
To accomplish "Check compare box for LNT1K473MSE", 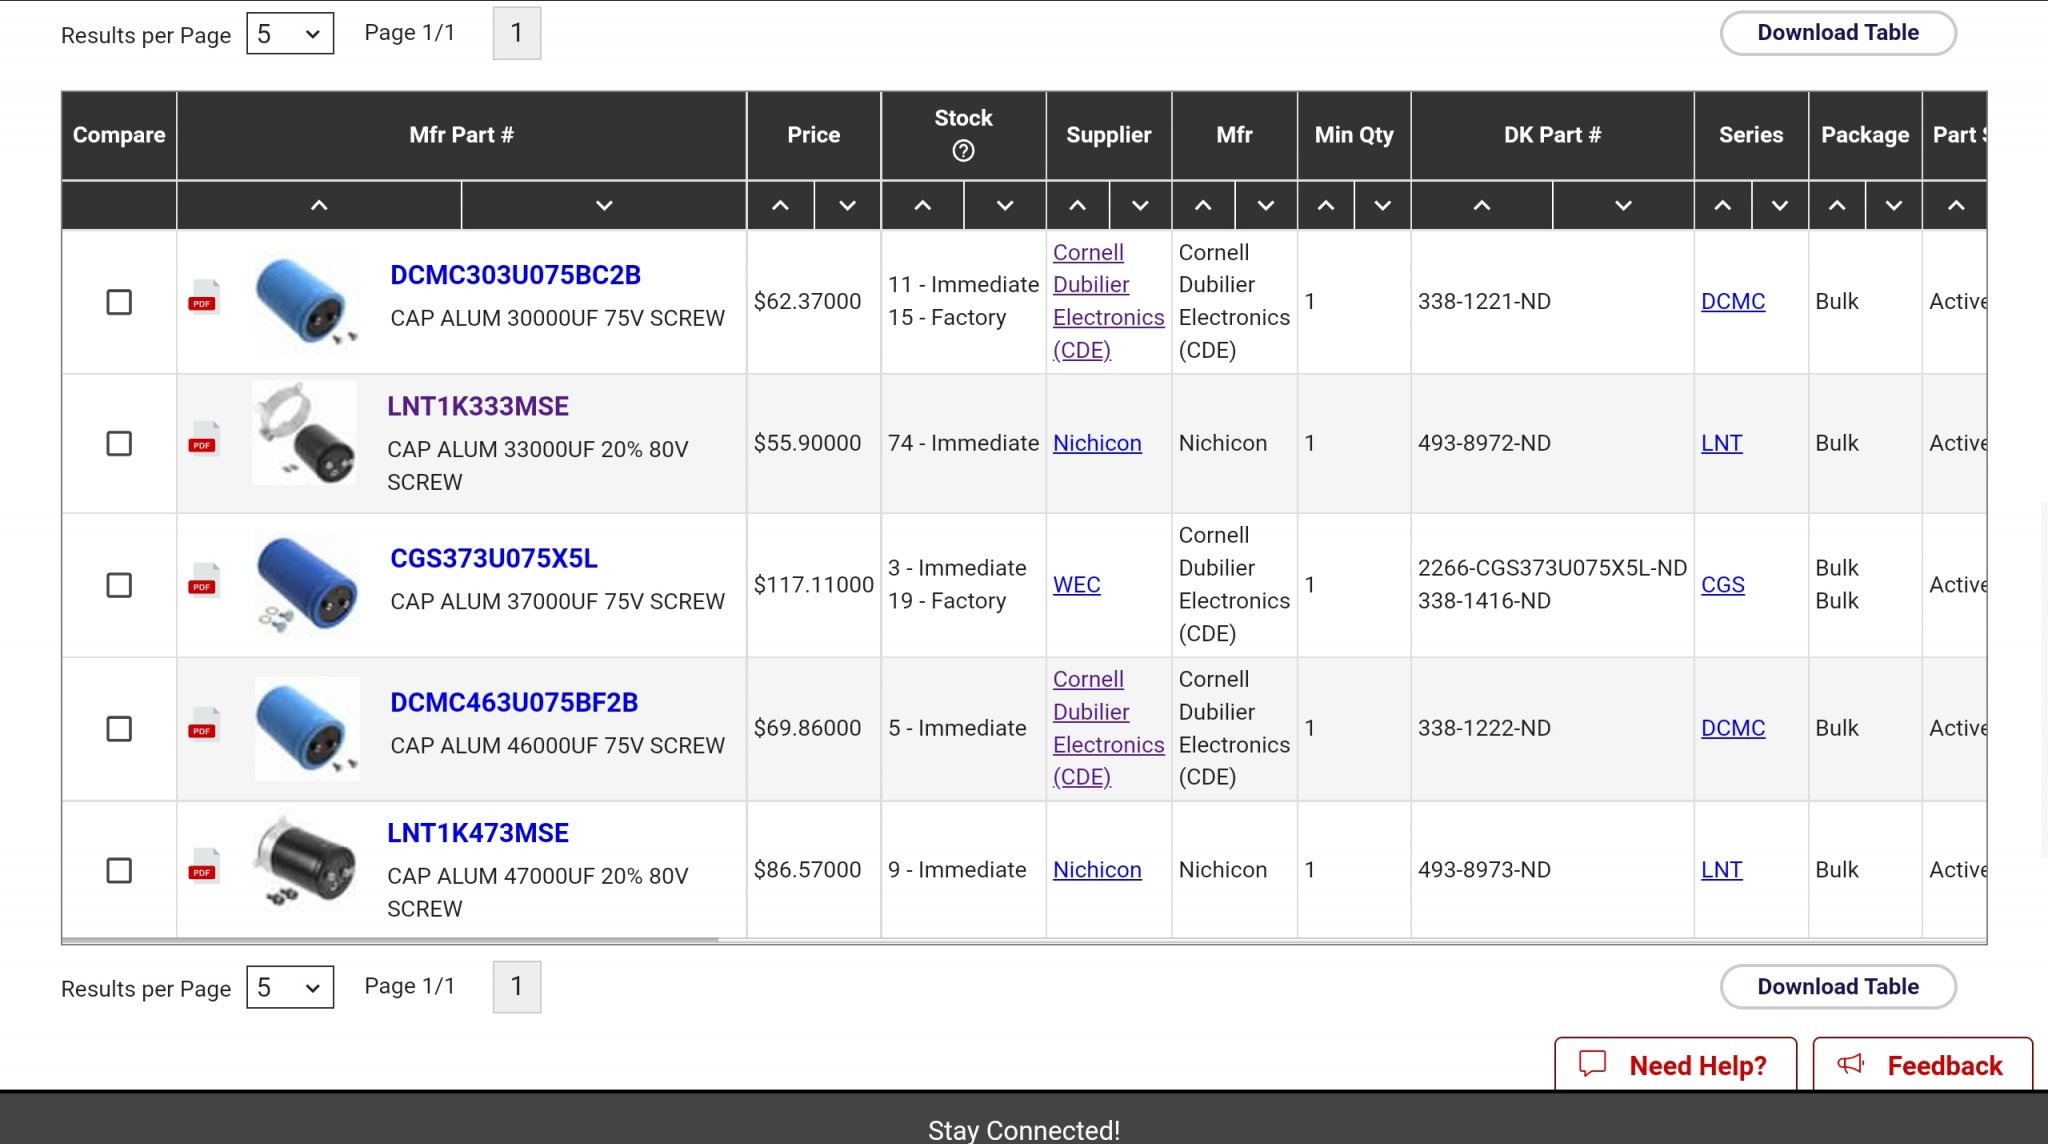I will point(119,871).
